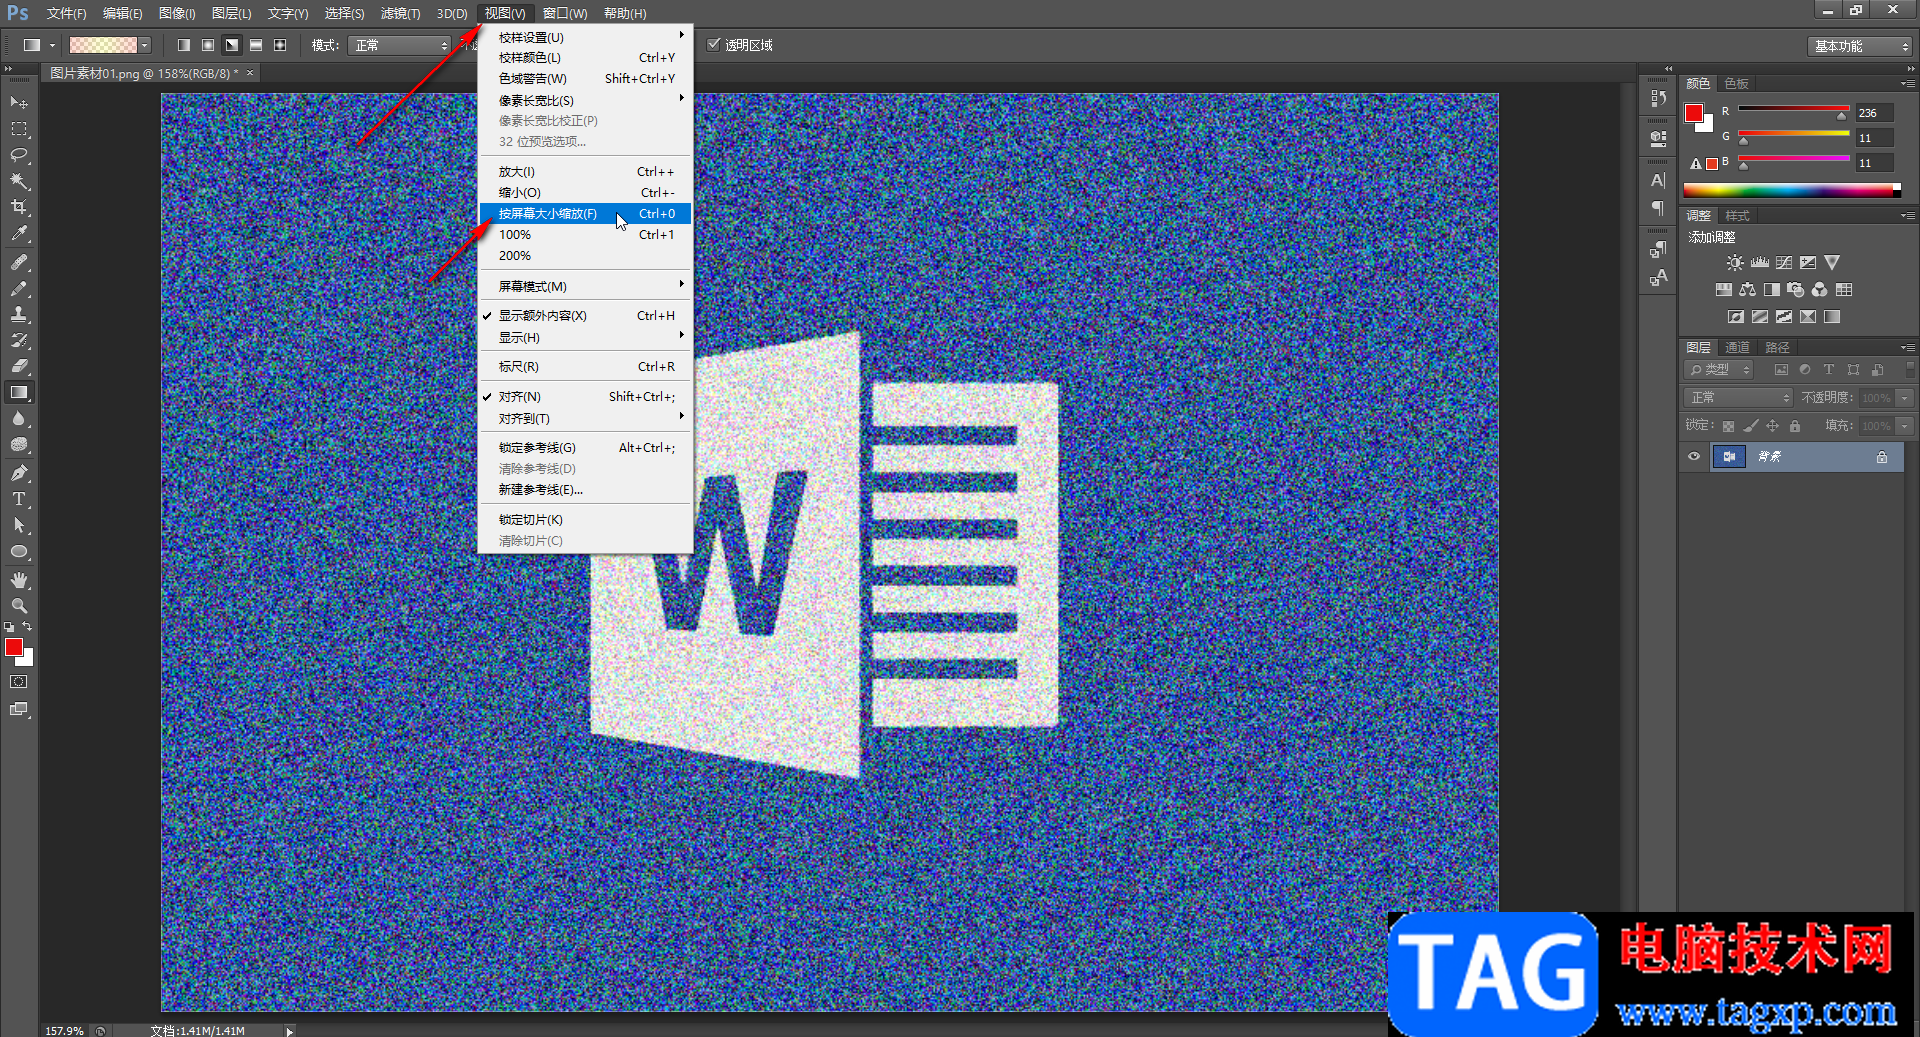Open the gradient mode dropdown
The height and width of the screenshot is (1037, 1920).
coord(399,45)
